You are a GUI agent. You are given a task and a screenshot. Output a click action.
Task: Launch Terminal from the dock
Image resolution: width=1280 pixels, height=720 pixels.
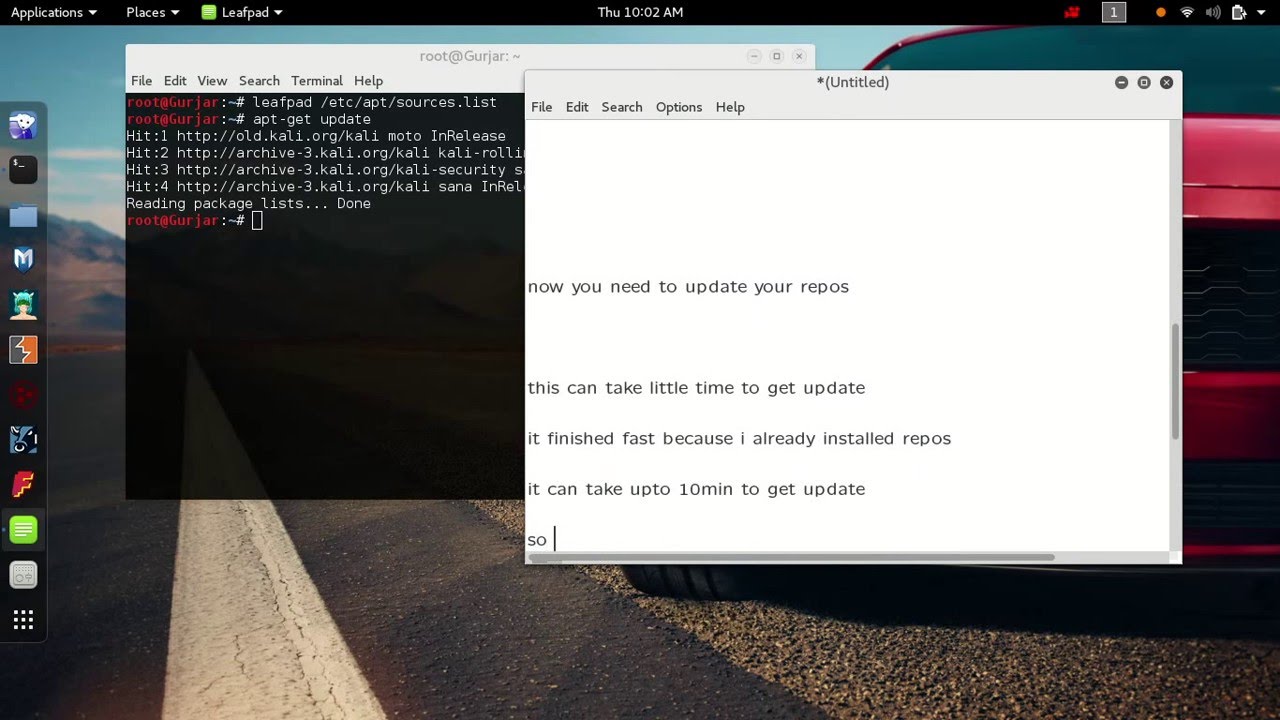tap(23, 170)
